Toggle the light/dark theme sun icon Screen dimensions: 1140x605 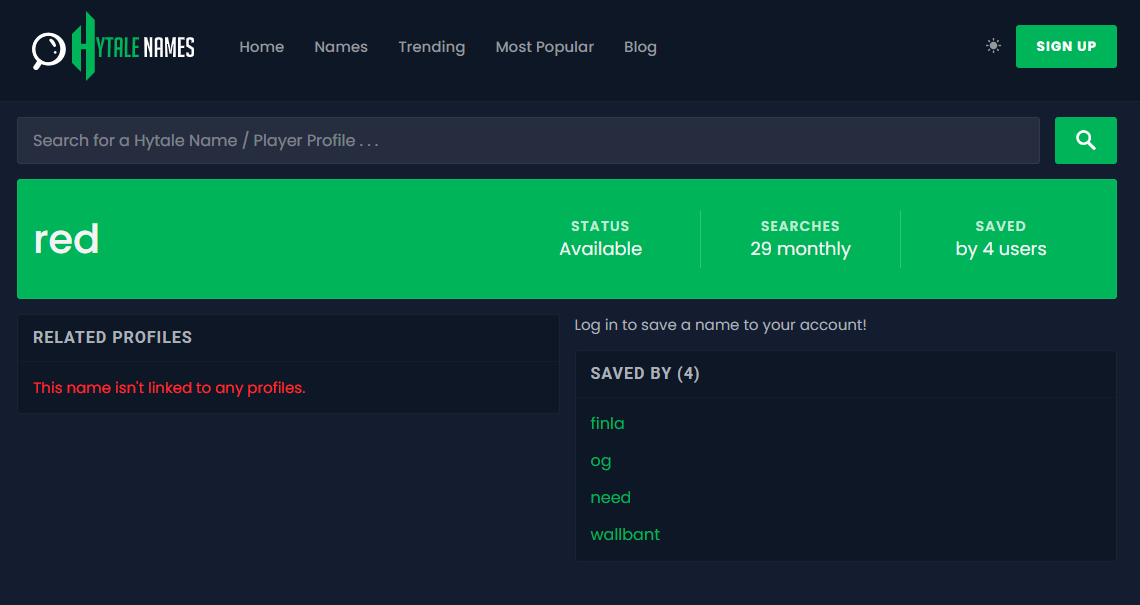tap(993, 46)
